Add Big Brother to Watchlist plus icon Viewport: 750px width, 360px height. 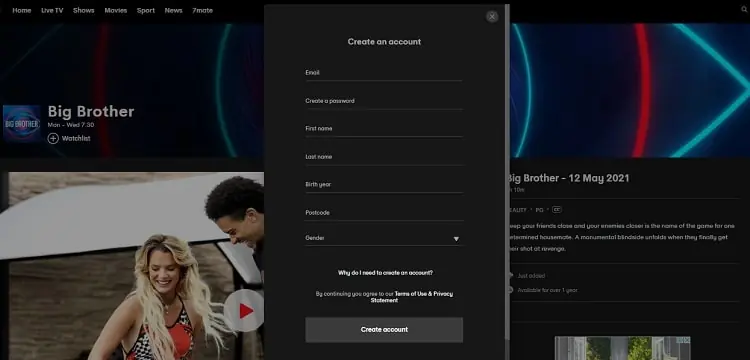(53, 139)
